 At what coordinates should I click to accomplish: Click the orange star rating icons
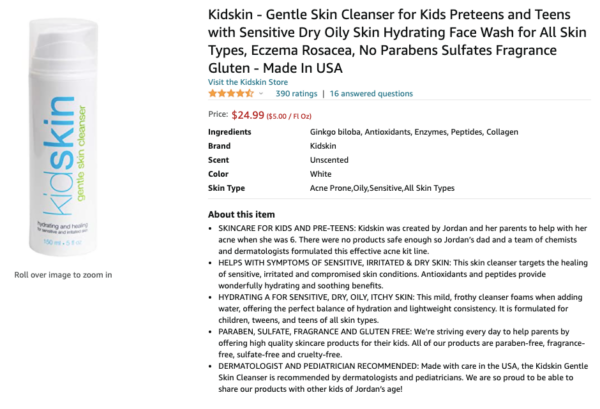(x=231, y=93)
